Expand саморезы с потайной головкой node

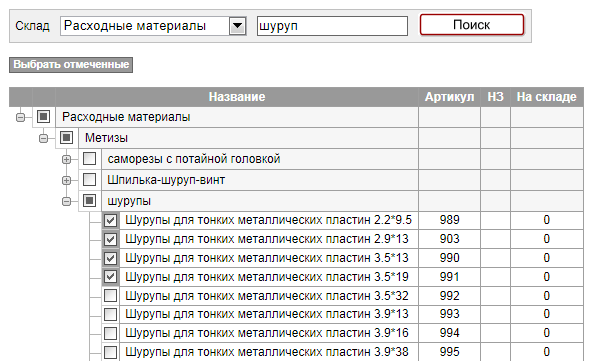tap(67, 160)
